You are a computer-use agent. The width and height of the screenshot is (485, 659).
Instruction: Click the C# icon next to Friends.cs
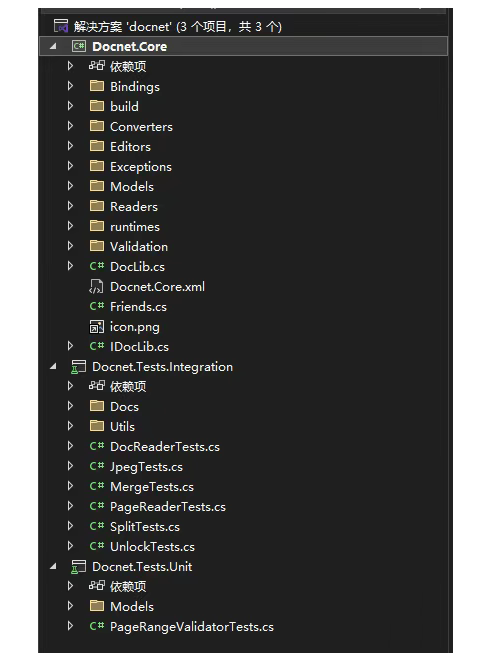pyautogui.click(x=96, y=306)
